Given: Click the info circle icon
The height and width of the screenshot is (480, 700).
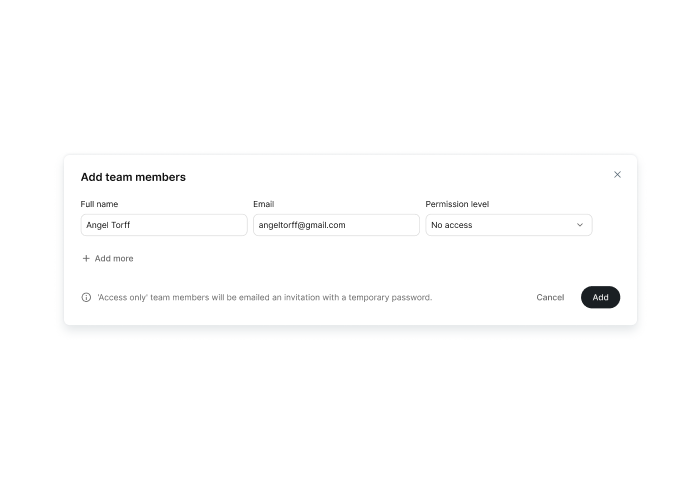Looking at the screenshot, I should pyautogui.click(x=86, y=297).
